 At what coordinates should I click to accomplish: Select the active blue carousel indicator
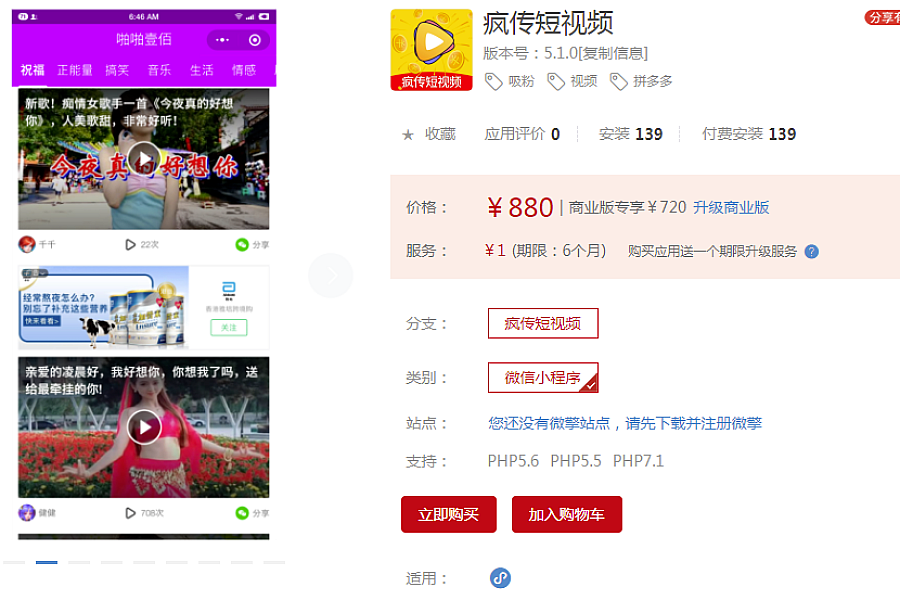coord(46,563)
